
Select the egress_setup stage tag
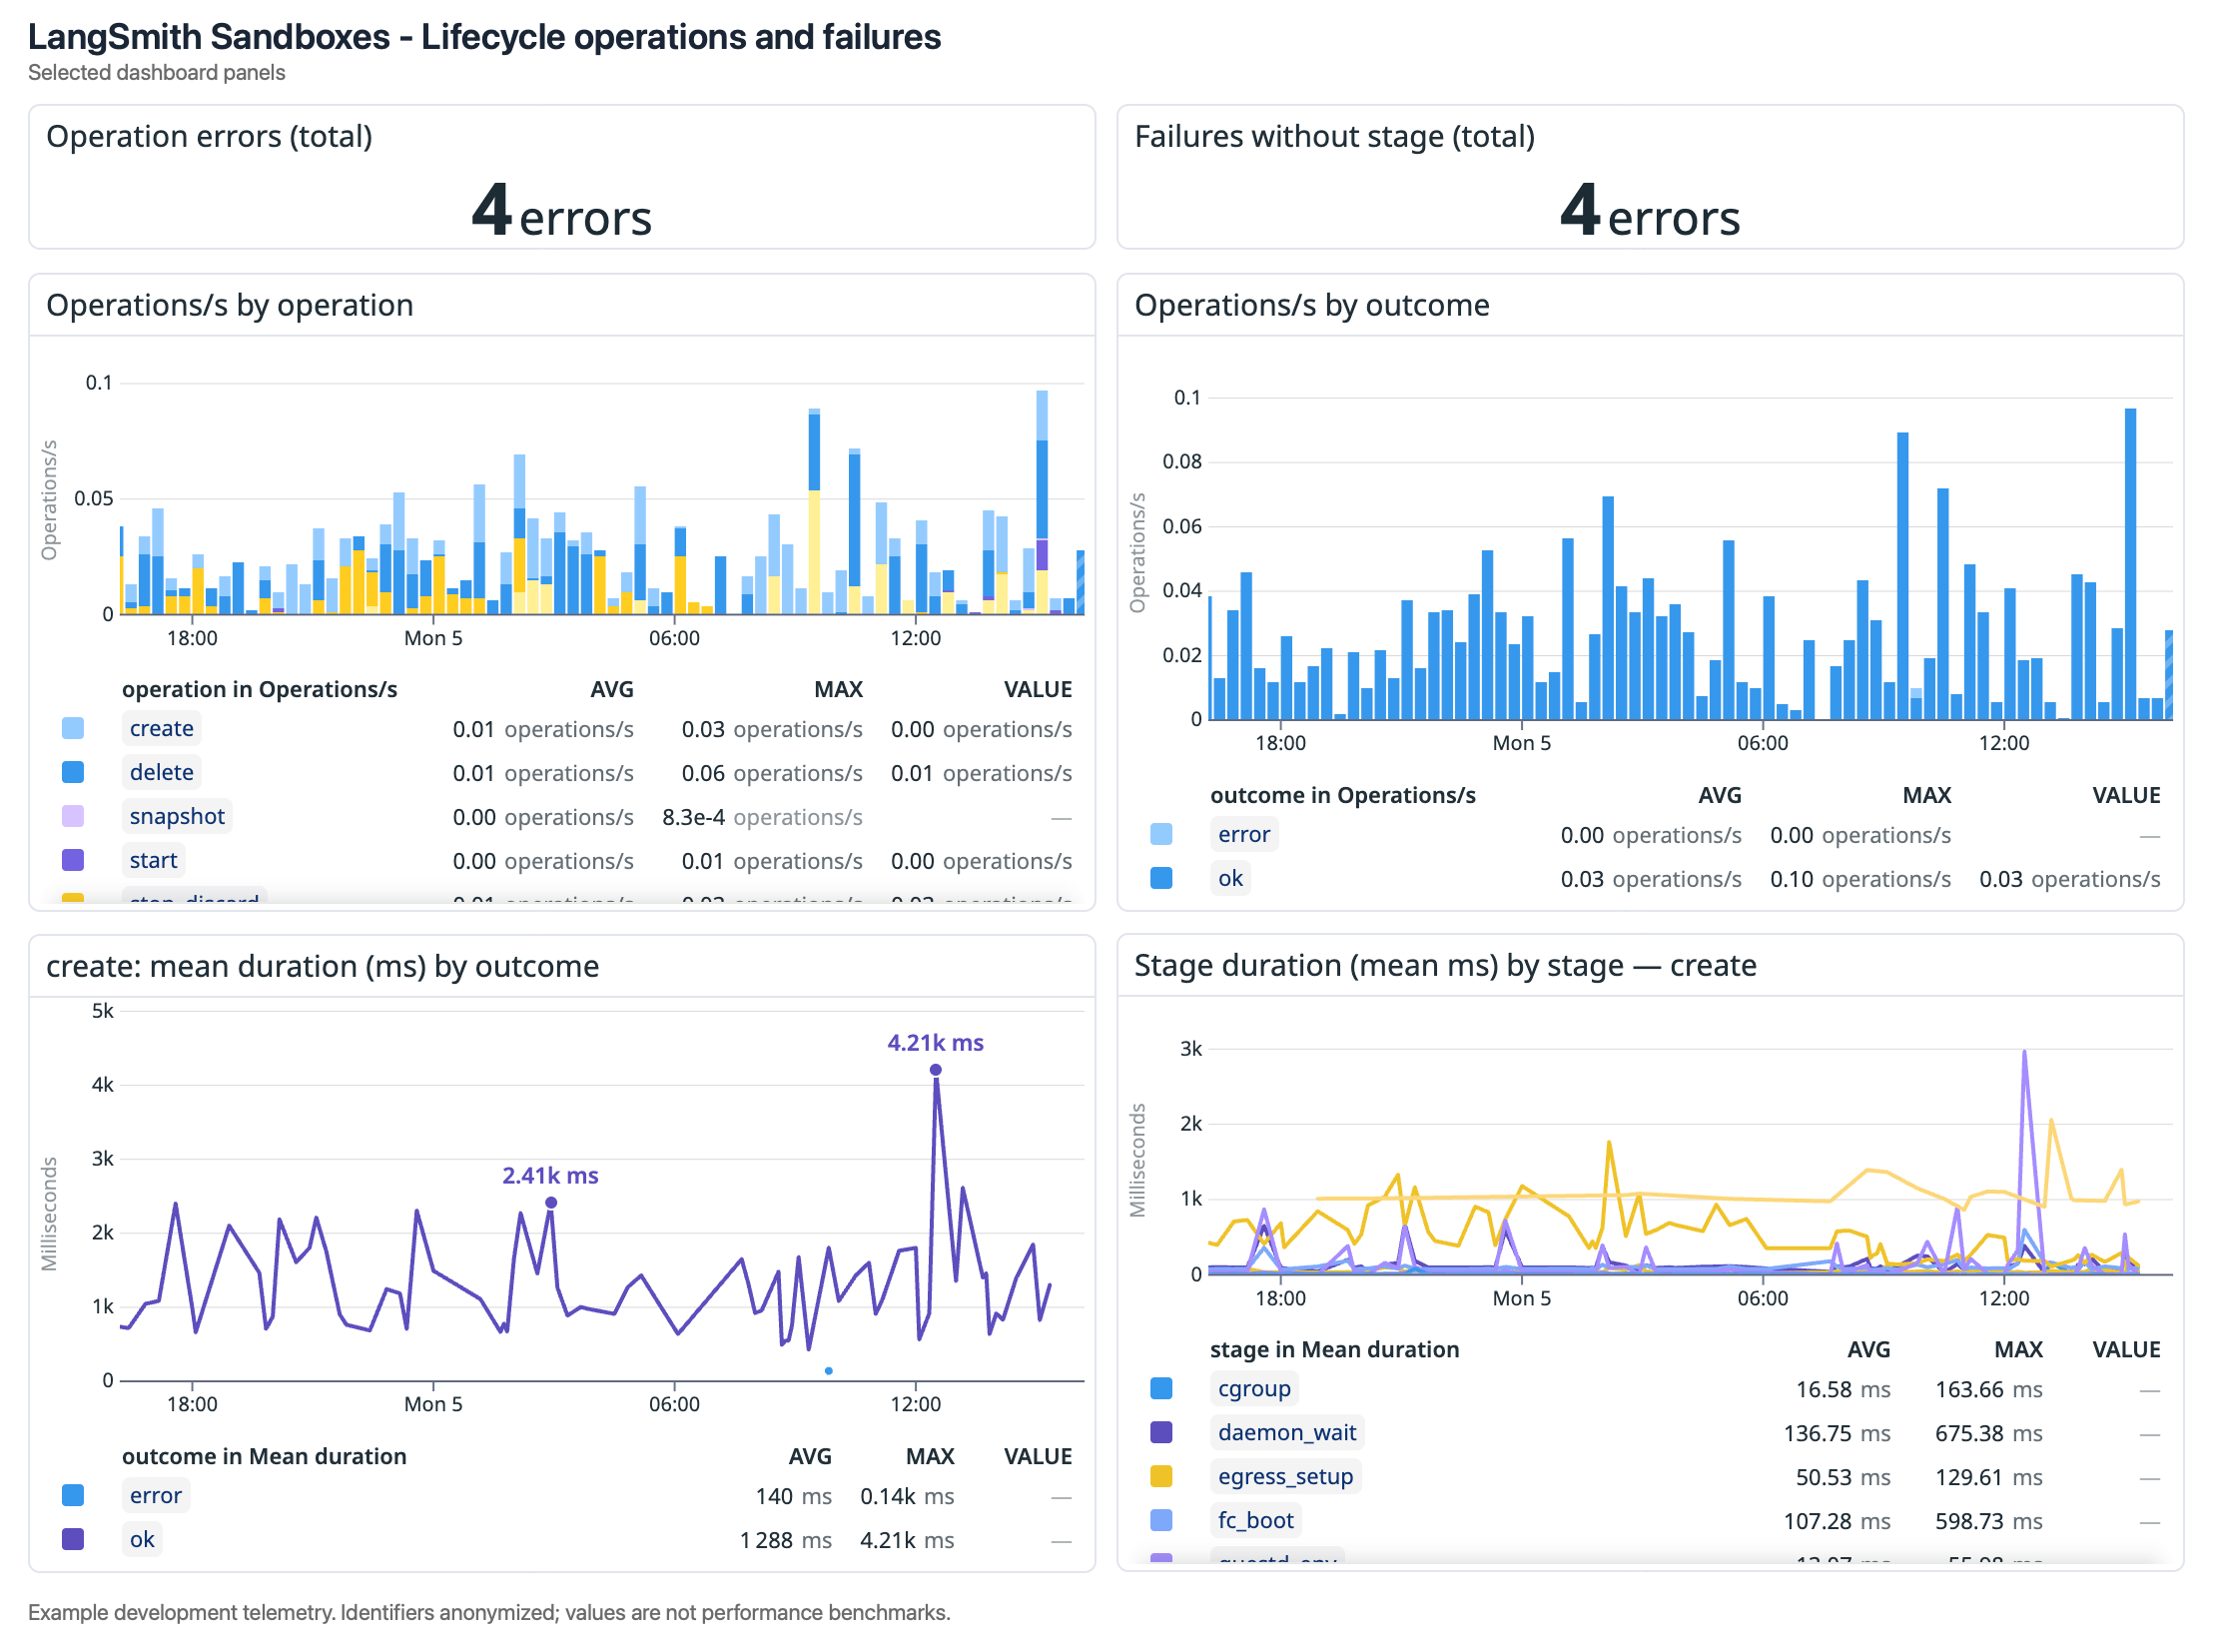pos(1285,1476)
